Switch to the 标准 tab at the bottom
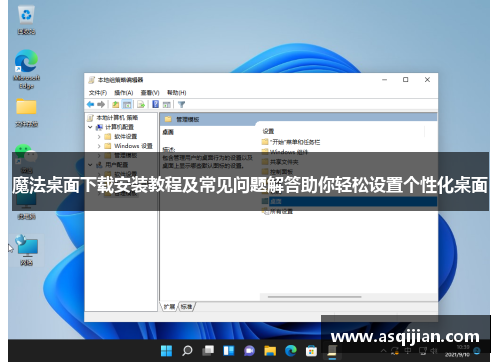 click(x=187, y=306)
